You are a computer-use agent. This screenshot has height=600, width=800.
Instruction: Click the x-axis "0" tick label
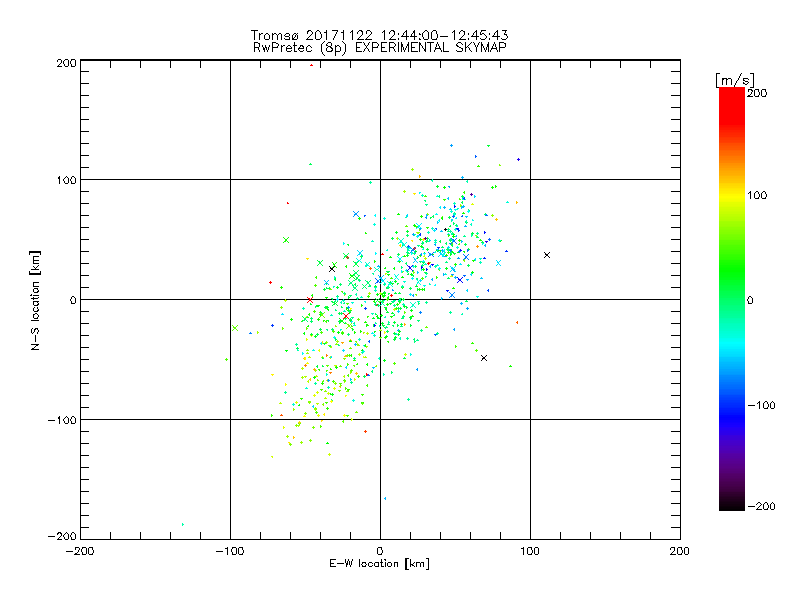coord(380,551)
